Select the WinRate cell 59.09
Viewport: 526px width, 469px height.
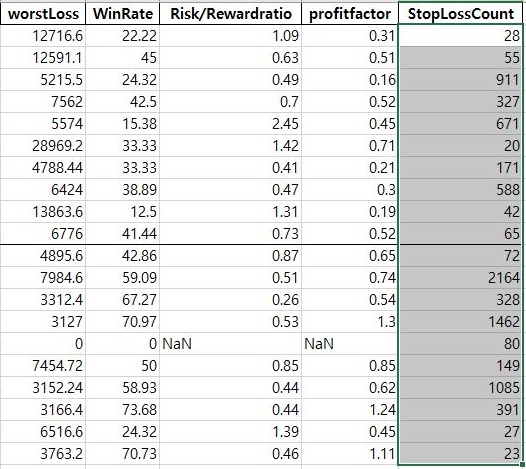coord(122,278)
